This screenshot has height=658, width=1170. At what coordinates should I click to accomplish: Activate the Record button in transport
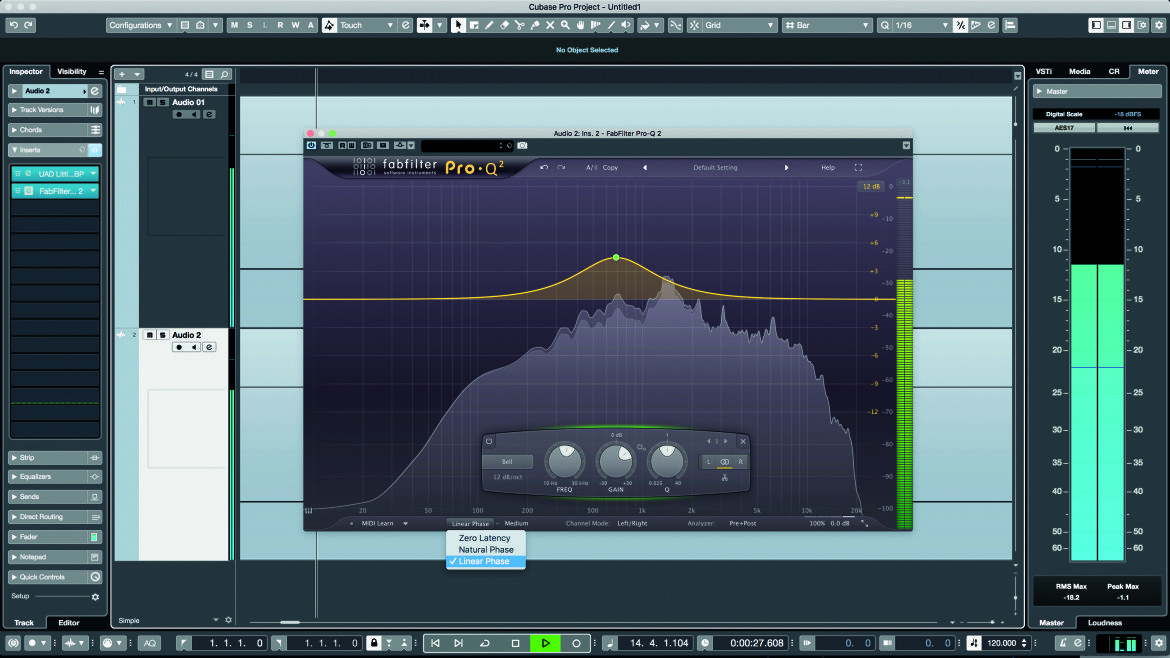tap(576, 642)
